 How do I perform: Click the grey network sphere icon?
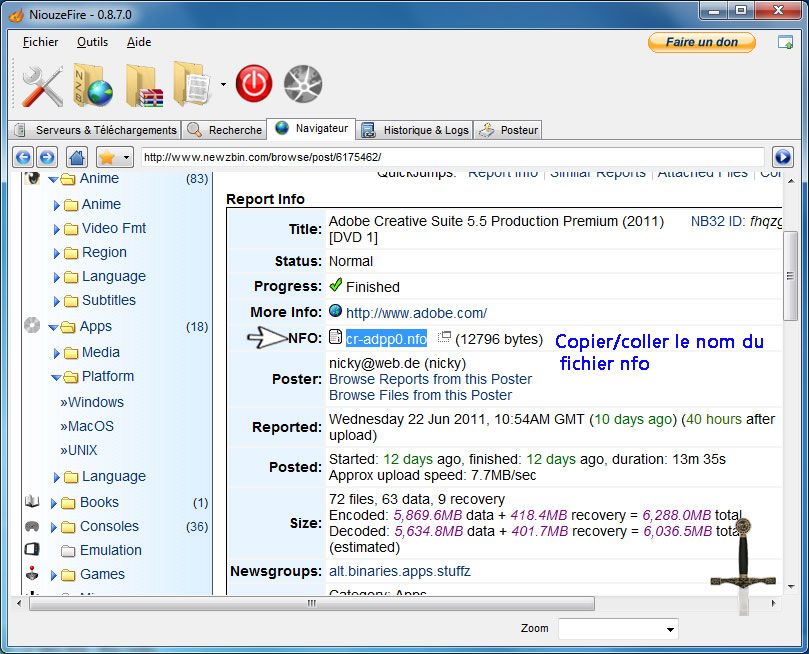[x=303, y=84]
